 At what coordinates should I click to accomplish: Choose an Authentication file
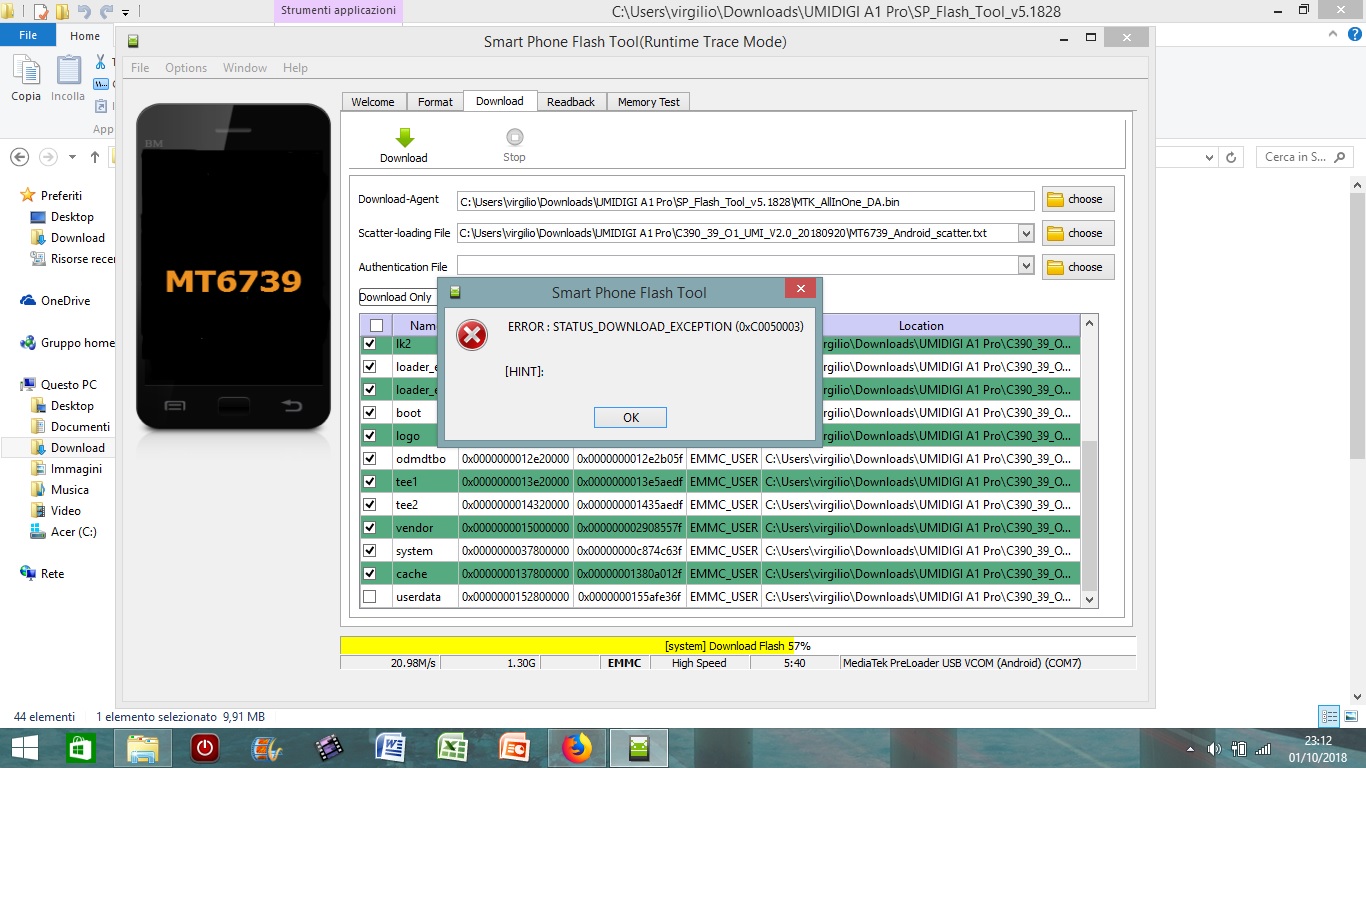point(1078,267)
